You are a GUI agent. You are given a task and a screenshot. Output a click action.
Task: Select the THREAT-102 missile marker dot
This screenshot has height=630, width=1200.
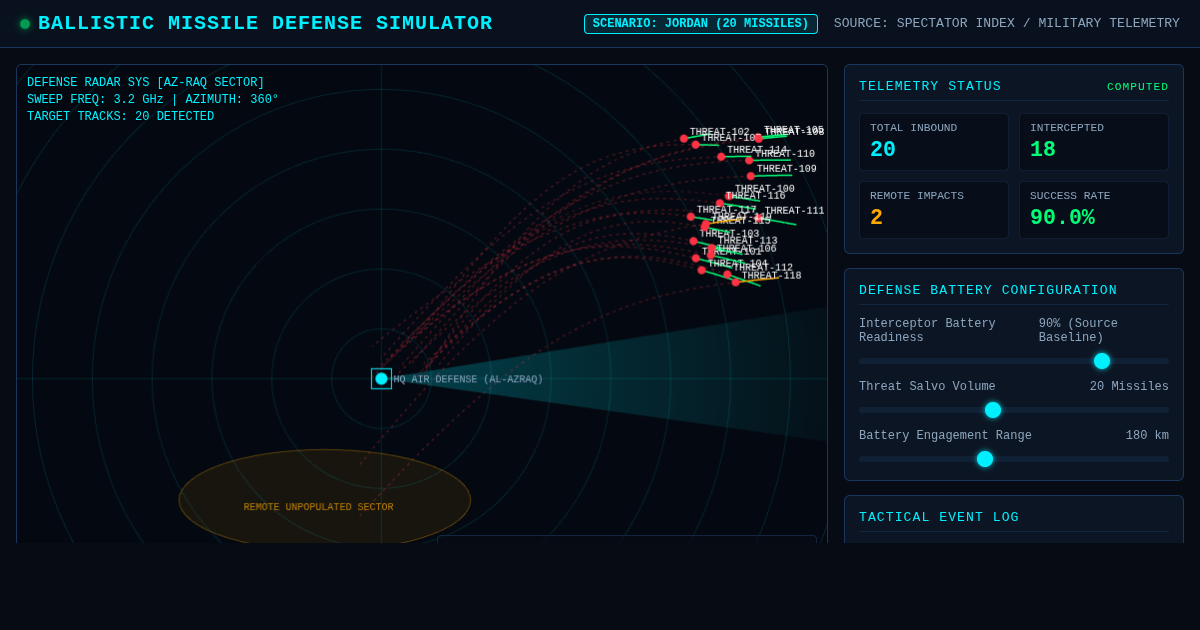[684, 139]
